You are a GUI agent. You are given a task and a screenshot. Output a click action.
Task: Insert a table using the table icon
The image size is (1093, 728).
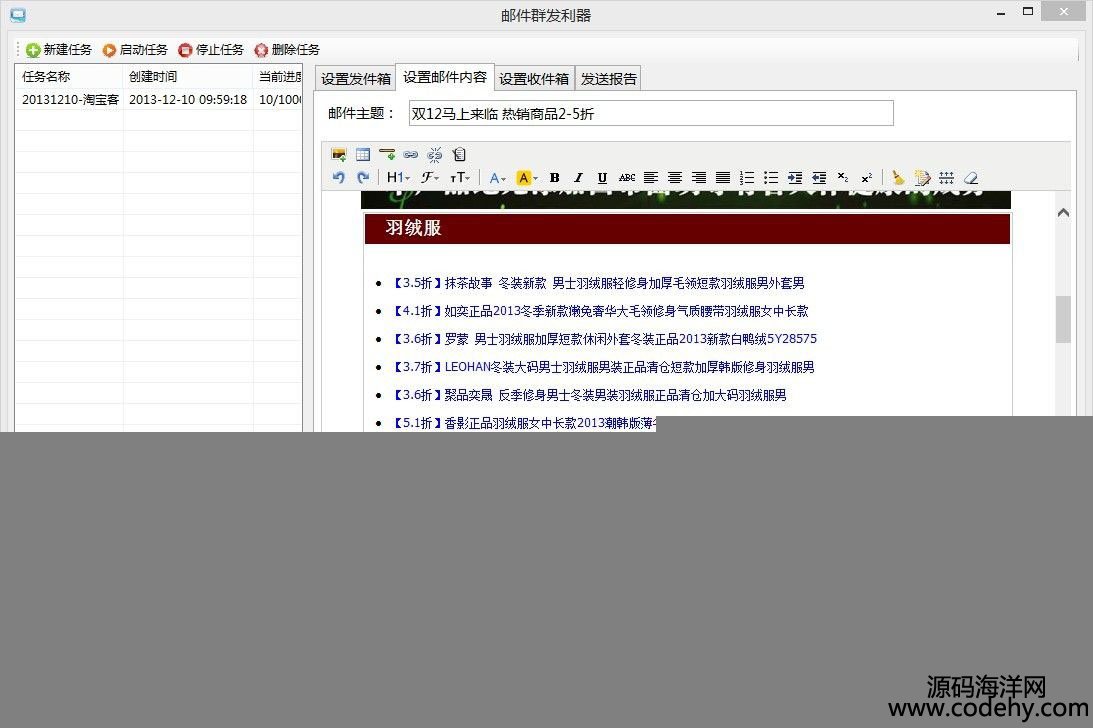point(362,154)
